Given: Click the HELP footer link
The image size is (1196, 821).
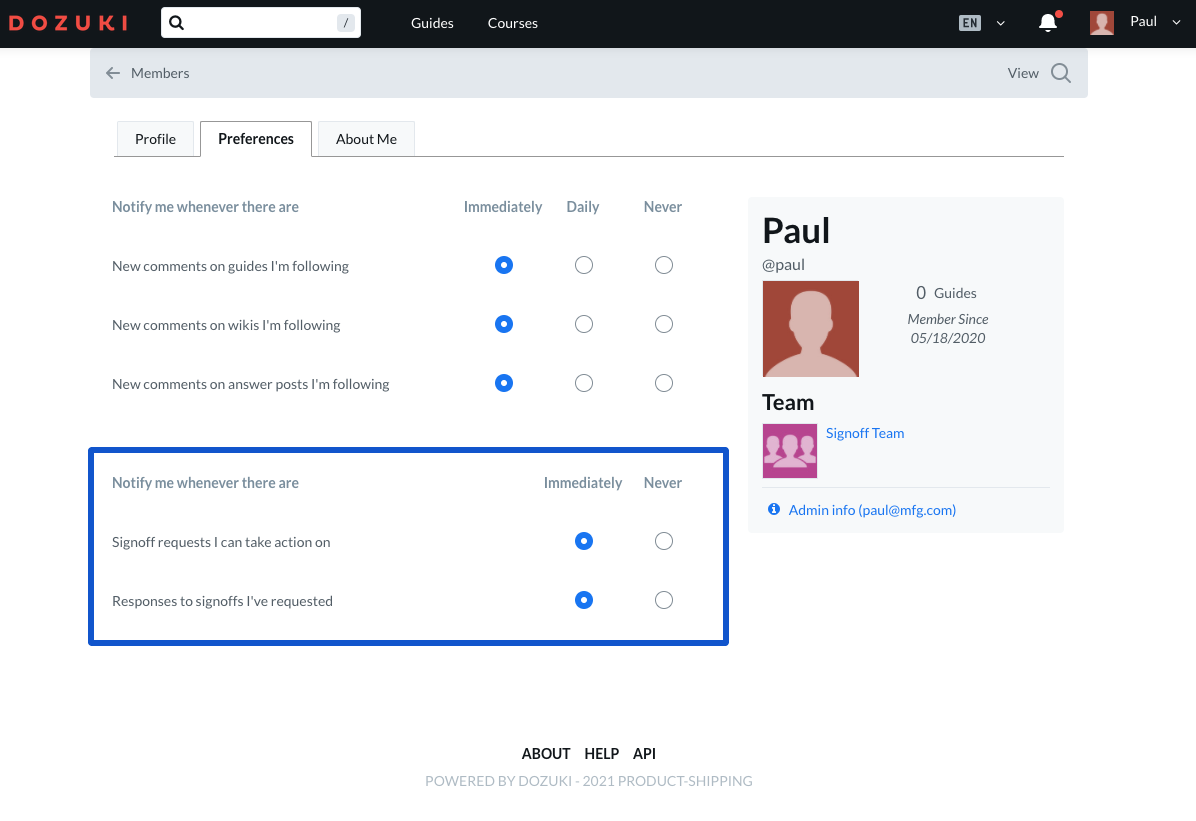Looking at the screenshot, I should click(601, 753).
